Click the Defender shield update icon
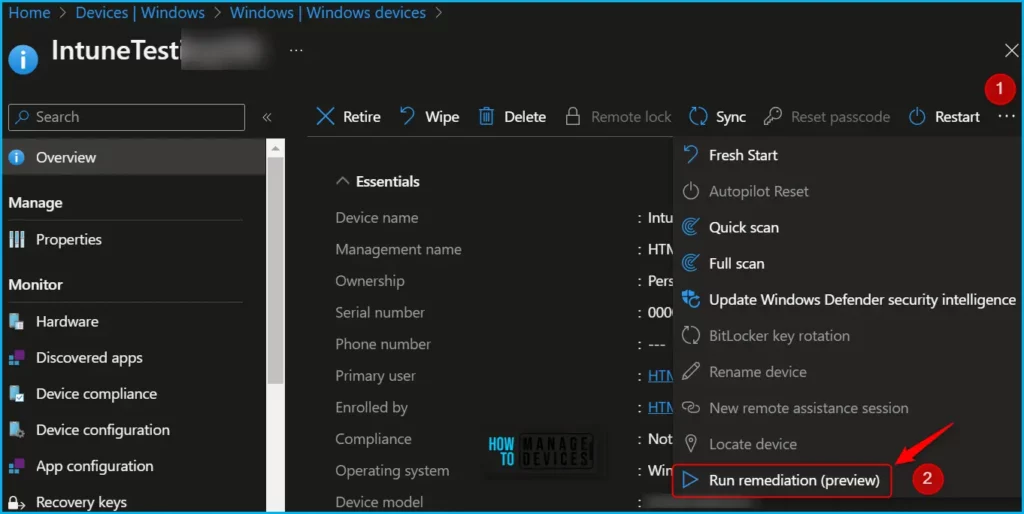This screenshot has width=1024, height=514. click(690, 299)
